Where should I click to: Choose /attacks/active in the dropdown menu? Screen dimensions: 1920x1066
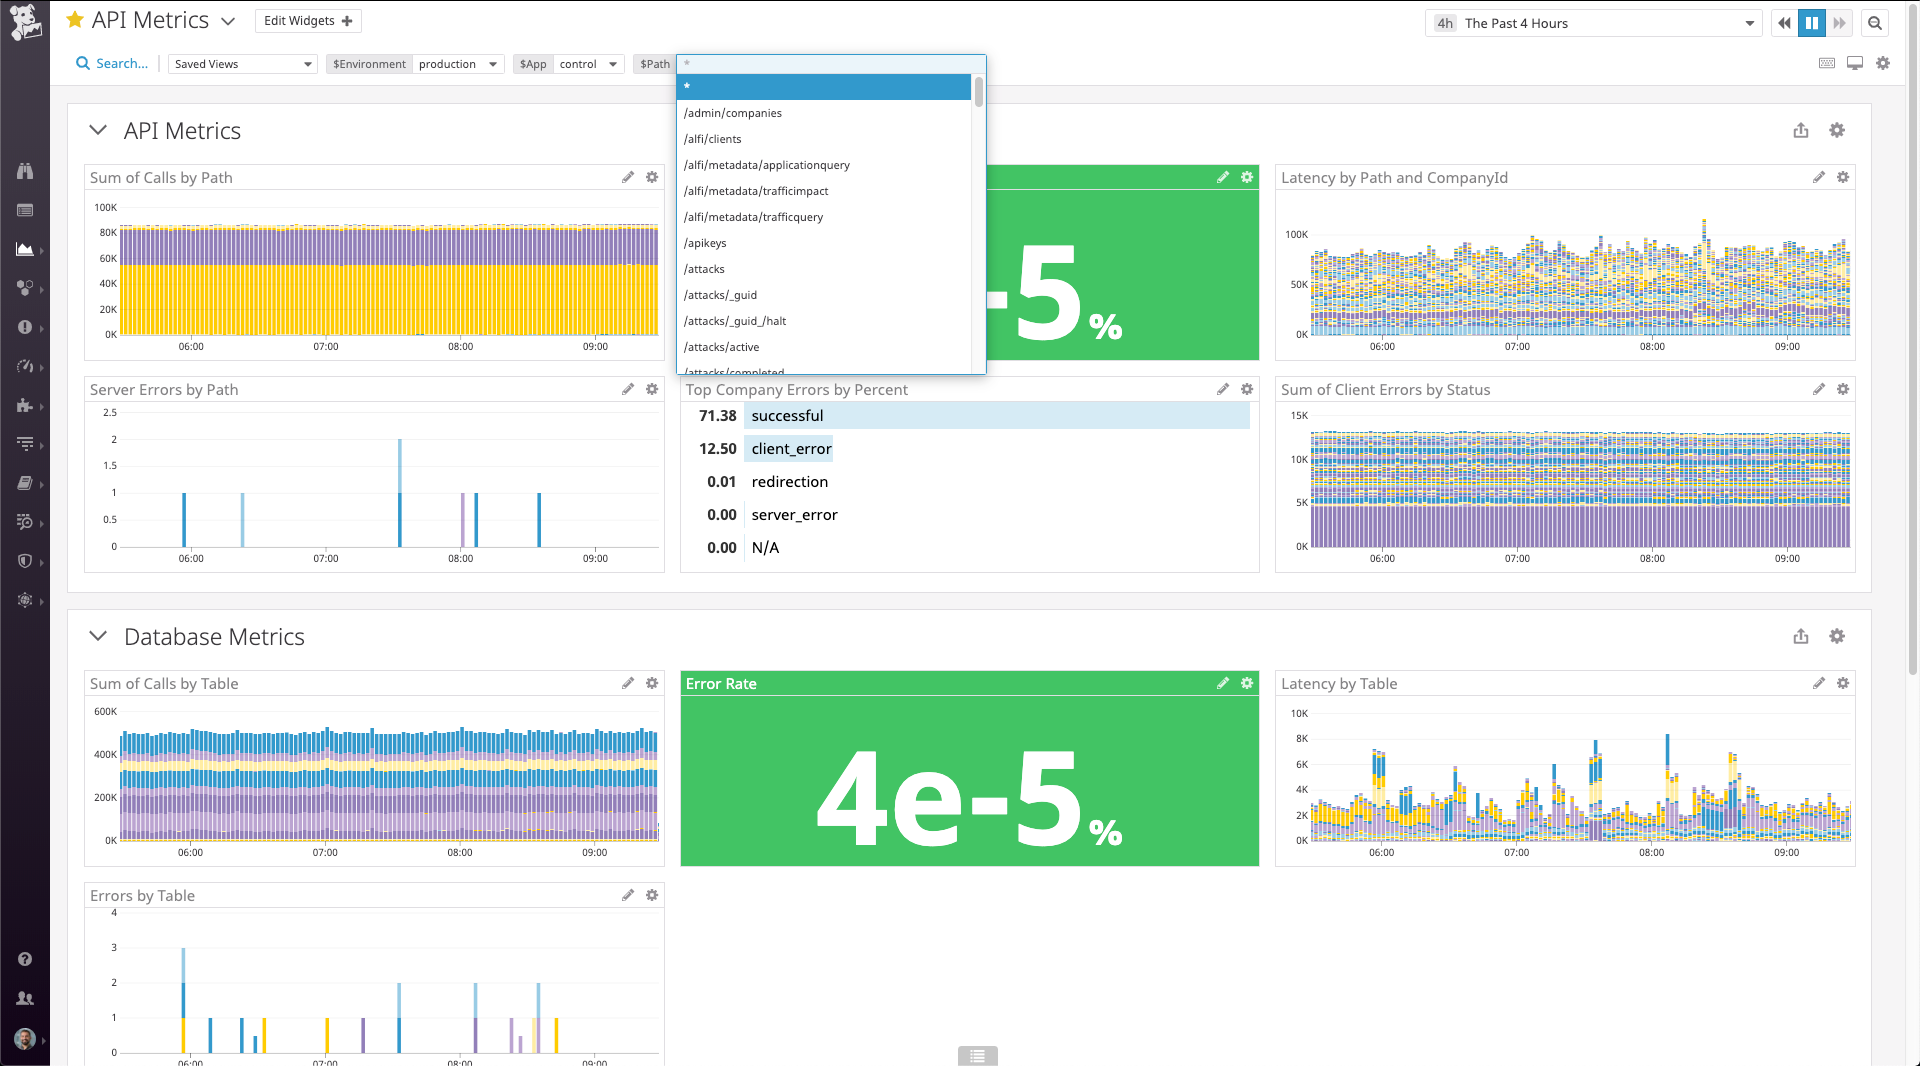coord(722,347)
